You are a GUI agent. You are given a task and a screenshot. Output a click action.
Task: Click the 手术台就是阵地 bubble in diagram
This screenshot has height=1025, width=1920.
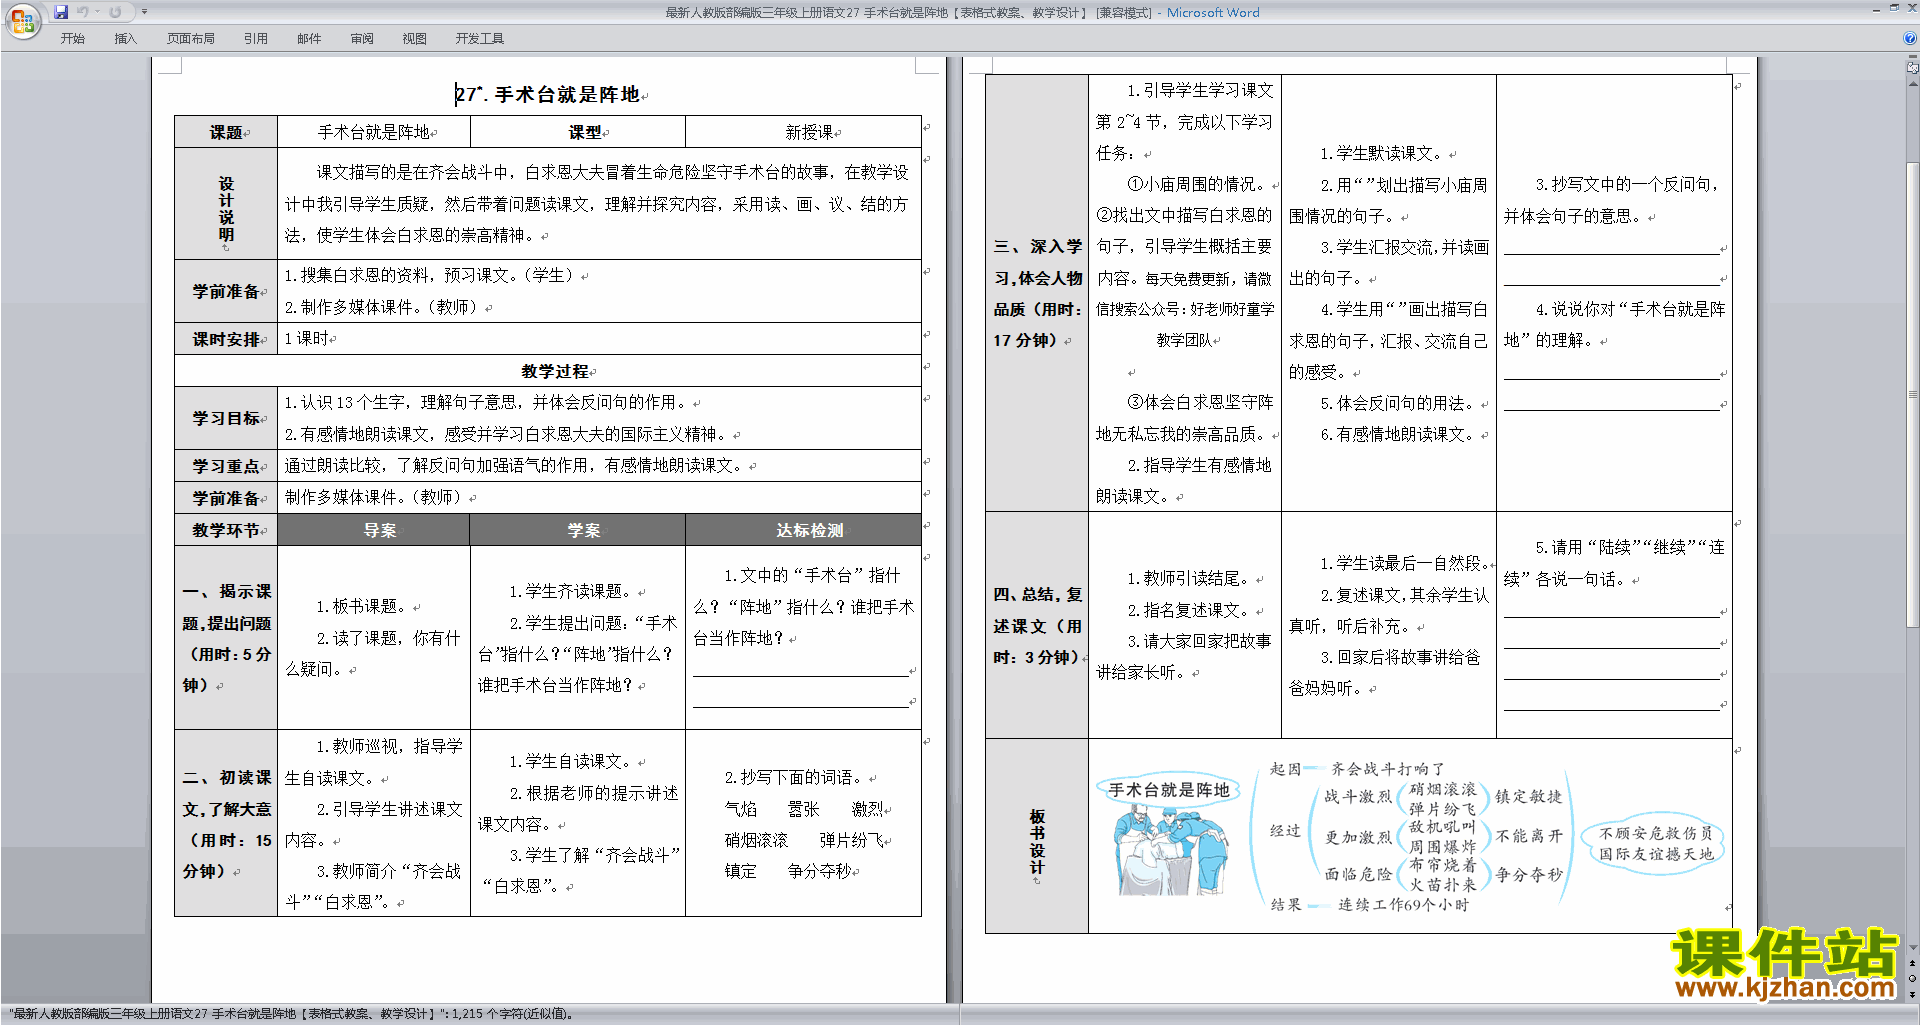coord(1168,790)
